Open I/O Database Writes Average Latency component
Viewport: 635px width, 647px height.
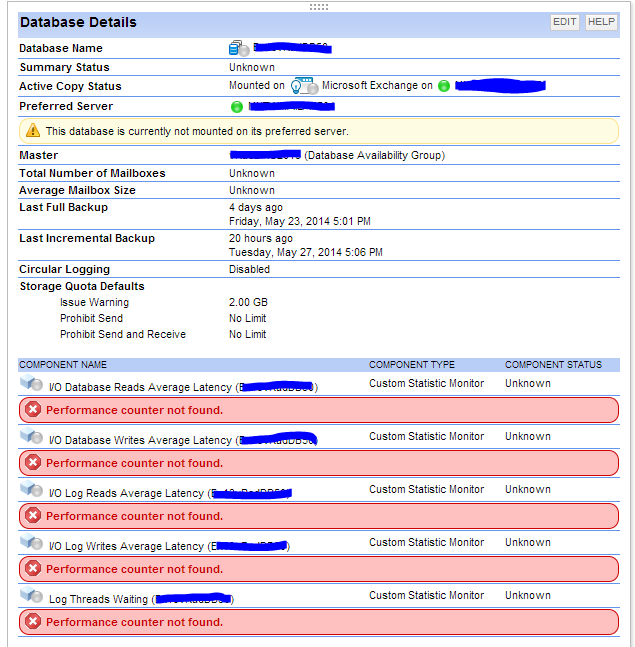click(x=183, y=440)
